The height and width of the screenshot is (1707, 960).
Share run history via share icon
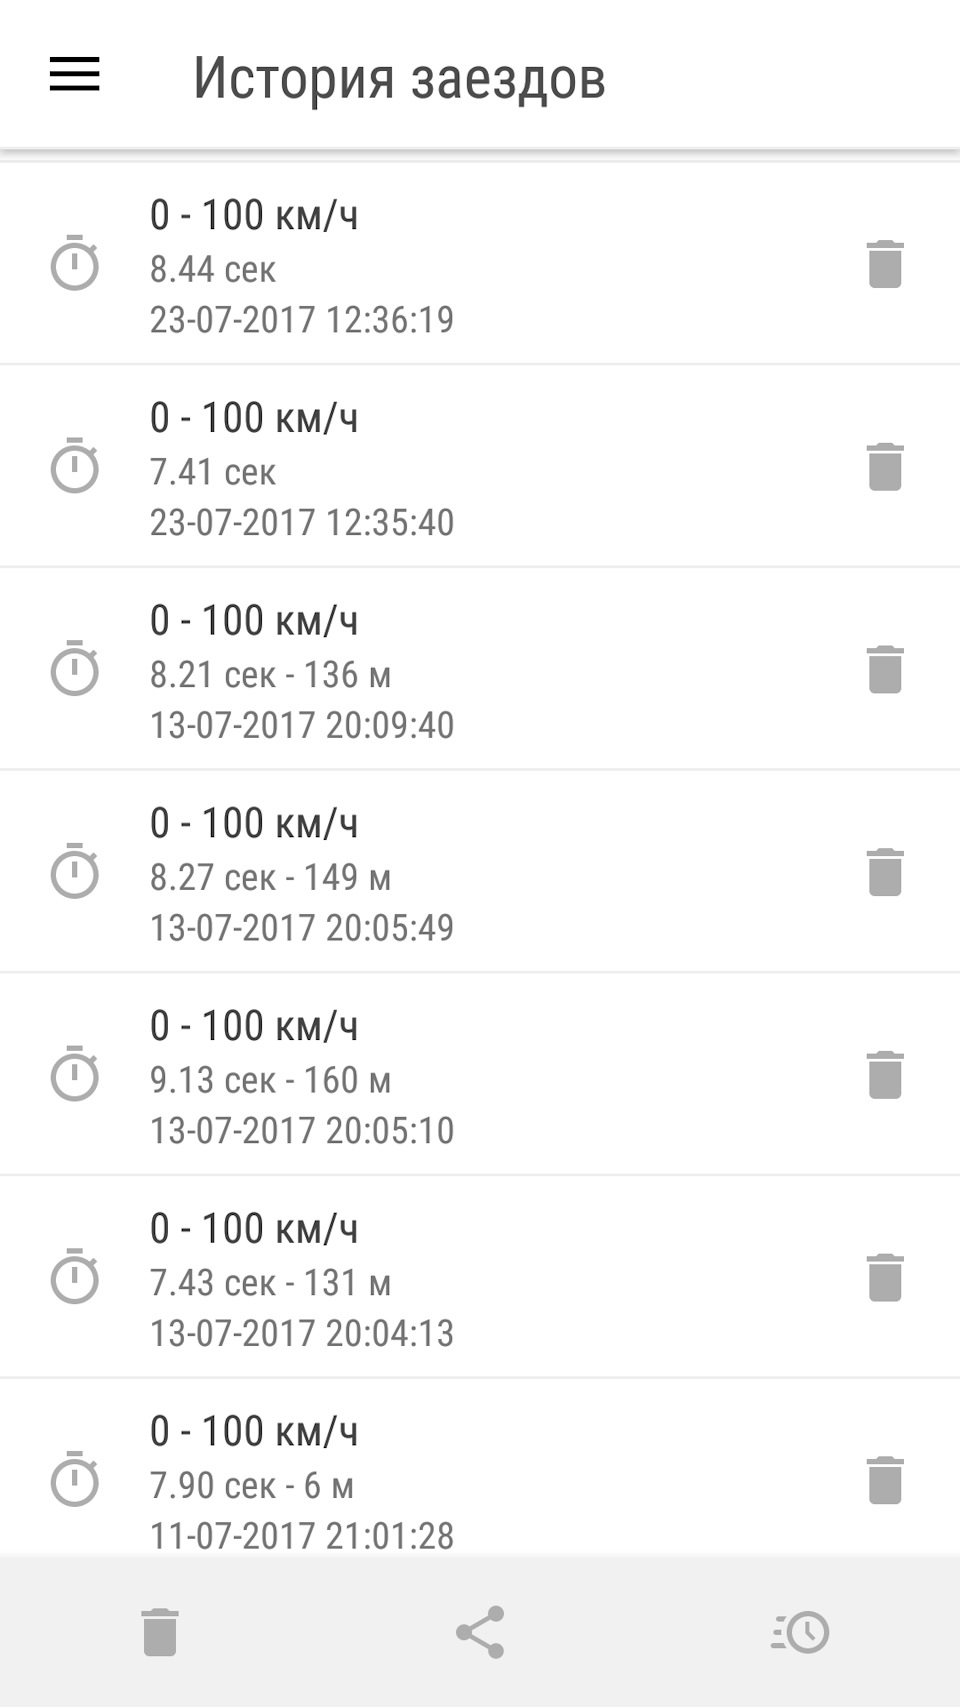480,1632
